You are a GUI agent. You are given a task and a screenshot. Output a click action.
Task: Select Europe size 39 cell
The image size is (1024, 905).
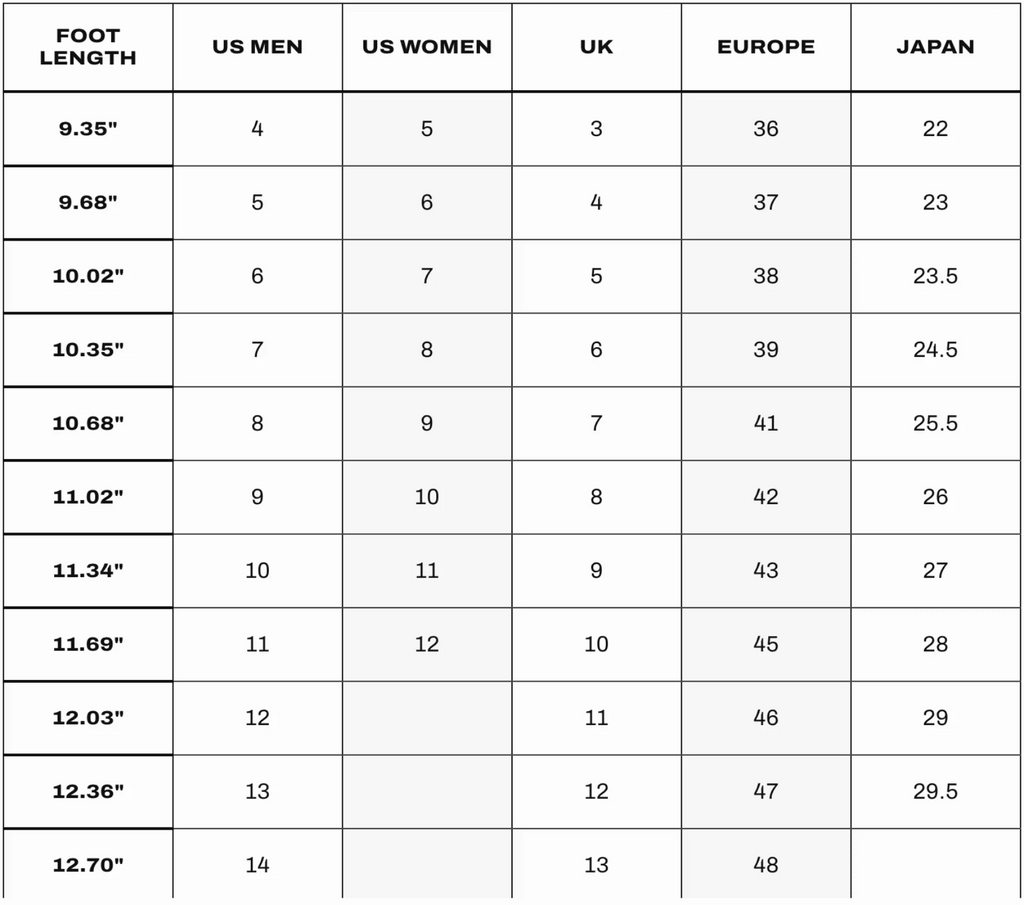tap(766, 349)
